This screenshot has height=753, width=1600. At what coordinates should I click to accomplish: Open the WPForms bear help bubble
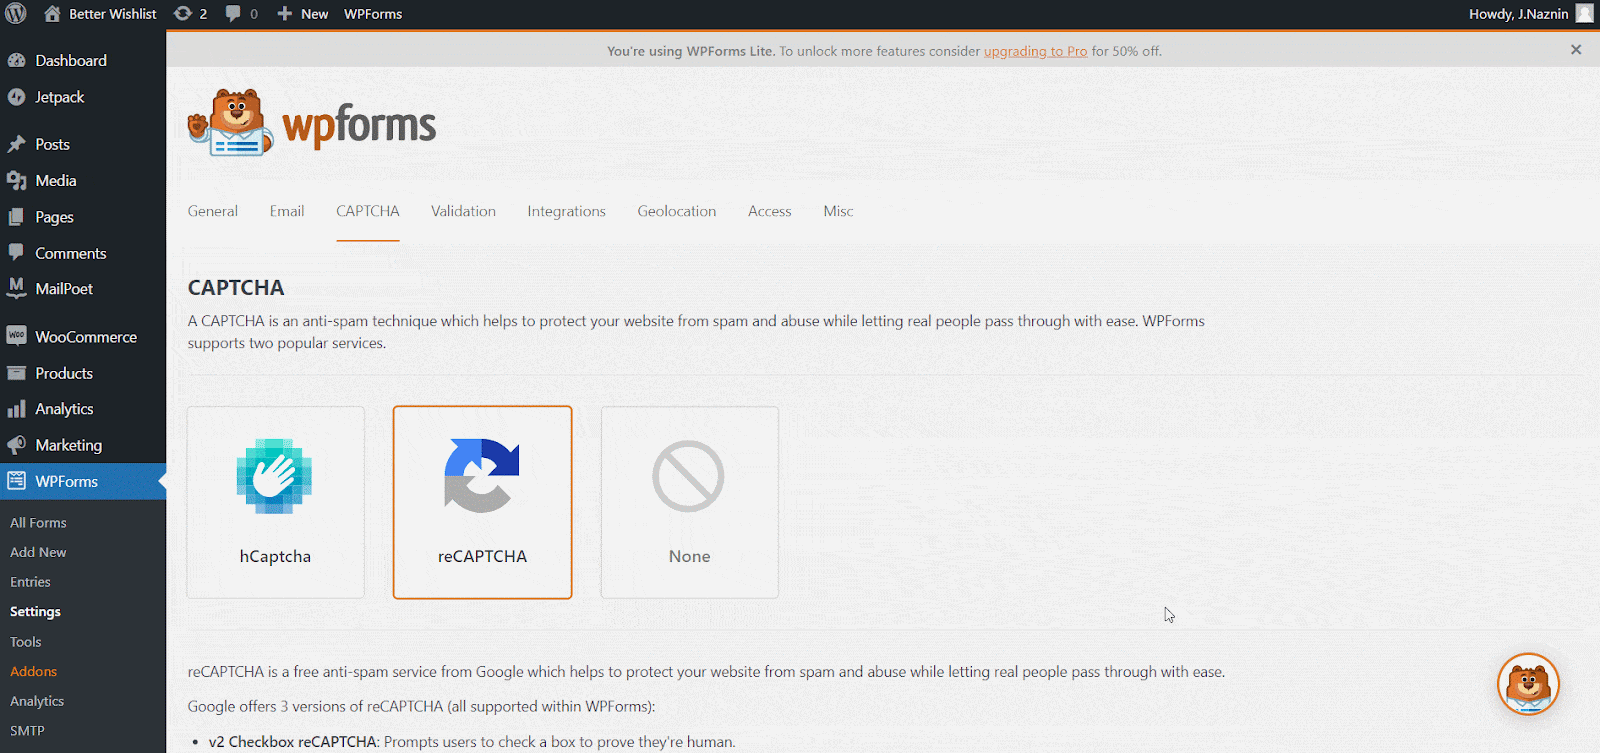point(1528,685)
